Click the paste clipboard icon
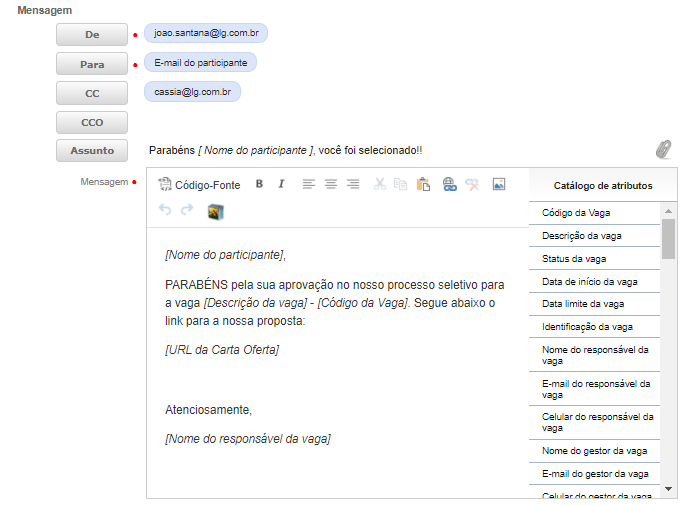Image resolution: width=692 pixels, height=505 pixels. 423,184
